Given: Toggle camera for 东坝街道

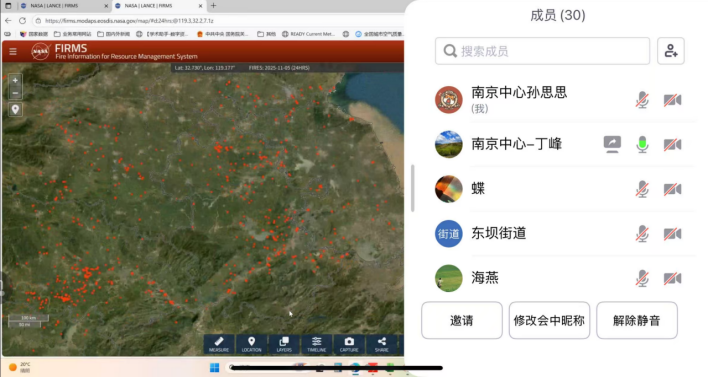Looking at the screenshot, I should pos(672,233).
